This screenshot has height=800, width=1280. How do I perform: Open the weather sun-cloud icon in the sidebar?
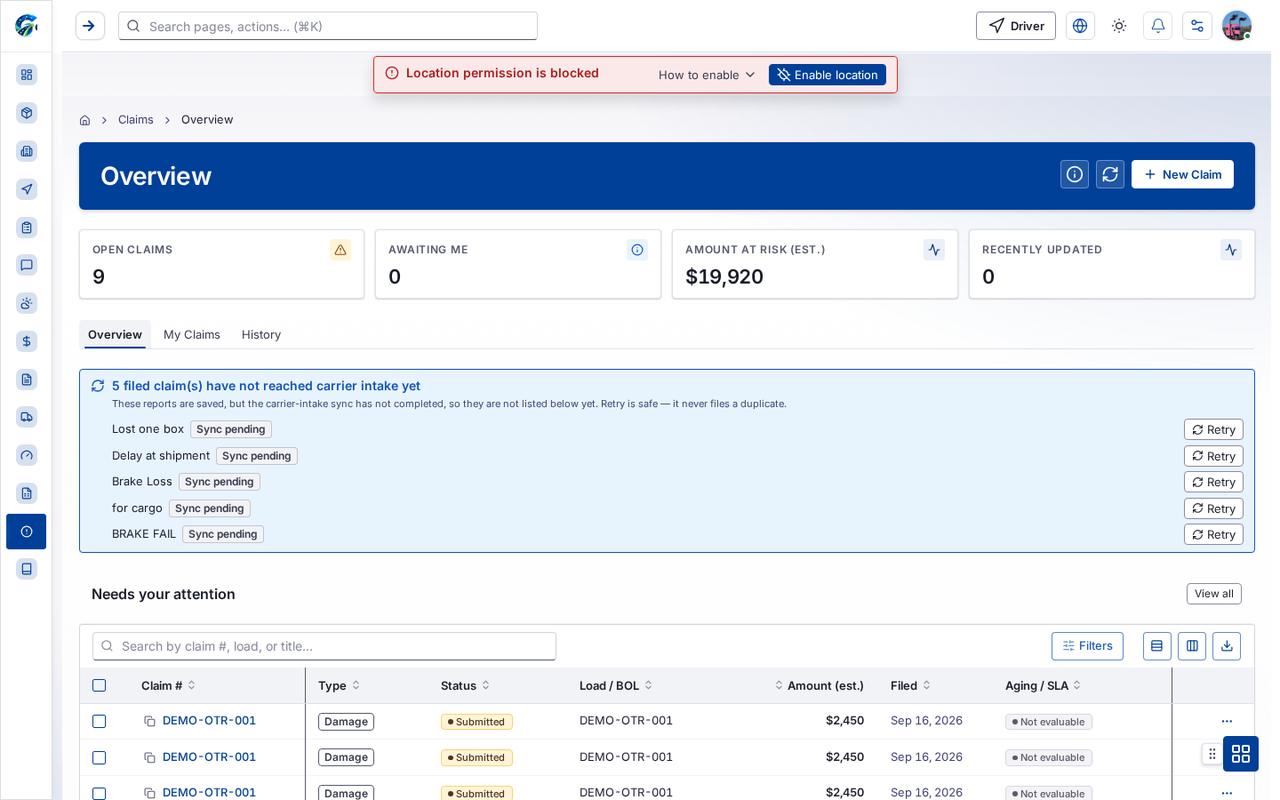(x=27, y=303)
